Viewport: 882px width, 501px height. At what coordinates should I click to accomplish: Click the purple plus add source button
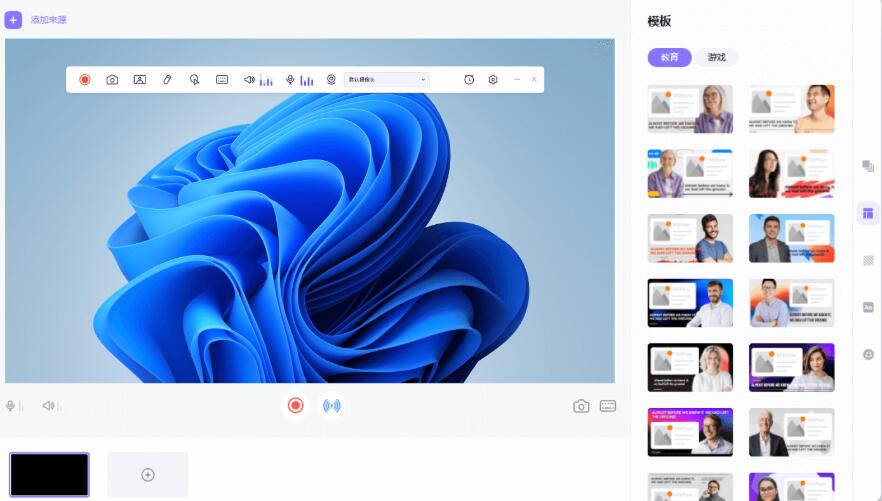[13, 20]
